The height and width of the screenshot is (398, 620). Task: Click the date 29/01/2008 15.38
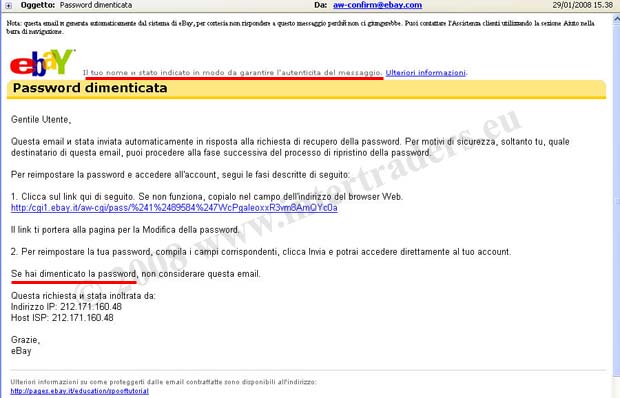pos(582,5)
